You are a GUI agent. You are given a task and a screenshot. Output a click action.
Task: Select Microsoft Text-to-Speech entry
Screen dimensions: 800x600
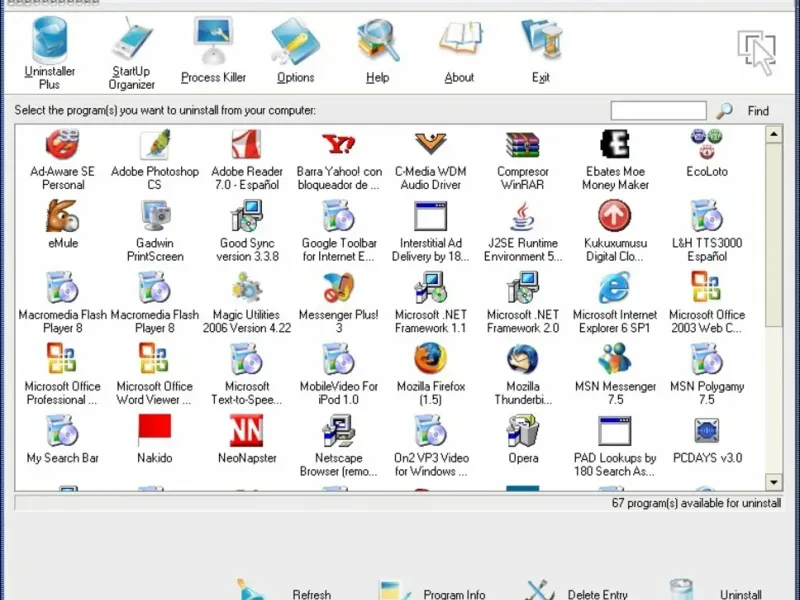(x=247, y=374)
